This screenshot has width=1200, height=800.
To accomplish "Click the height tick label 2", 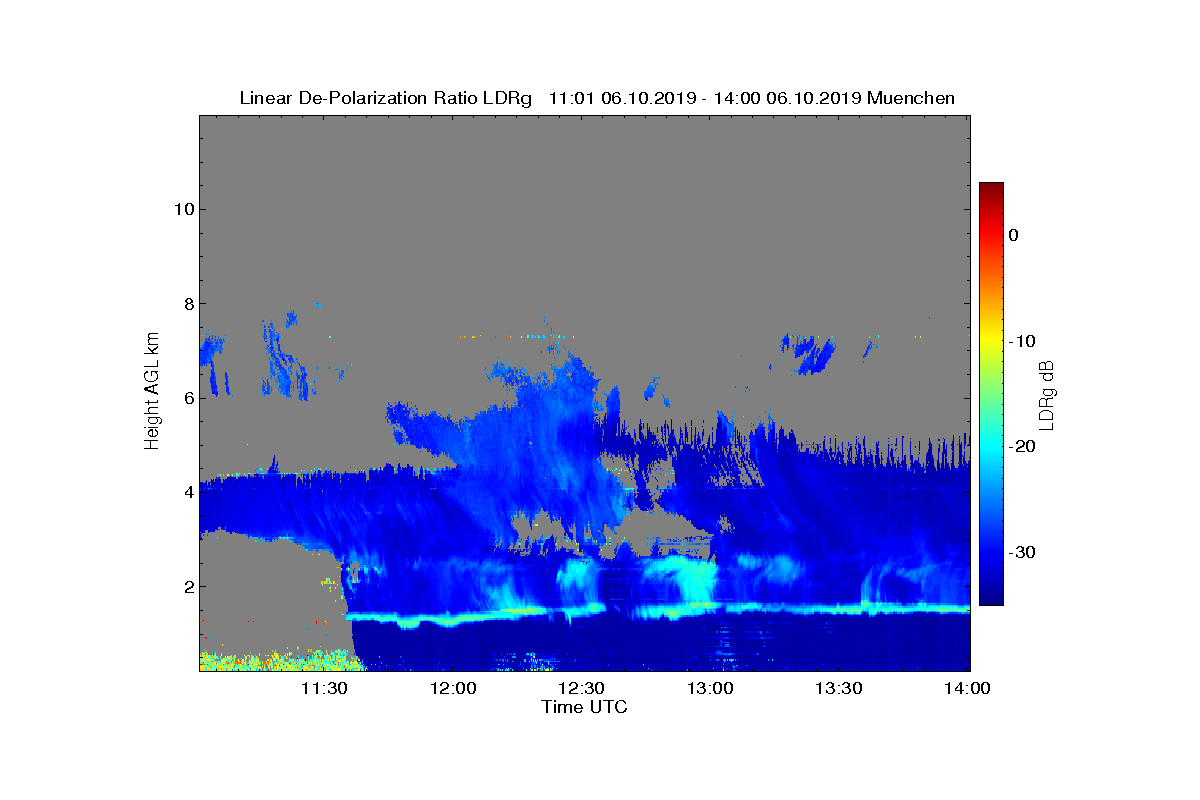I will coord(187,587).
